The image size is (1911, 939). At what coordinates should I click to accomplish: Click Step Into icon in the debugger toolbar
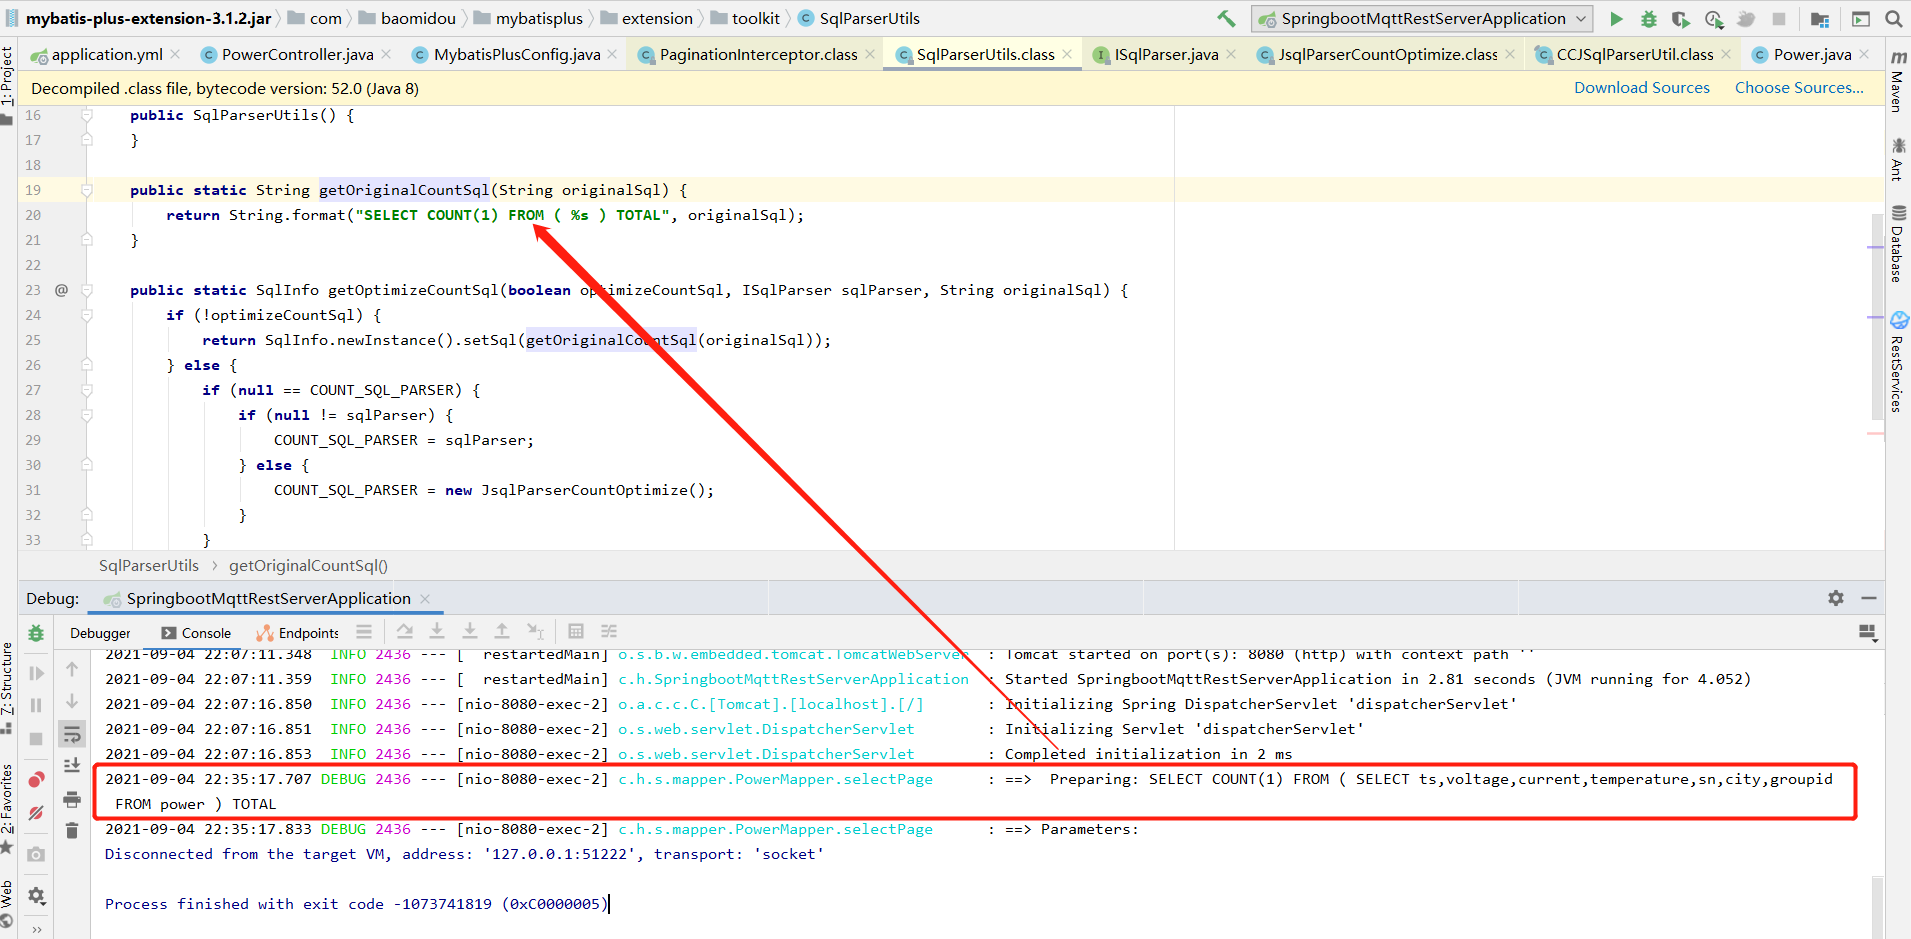437,631
